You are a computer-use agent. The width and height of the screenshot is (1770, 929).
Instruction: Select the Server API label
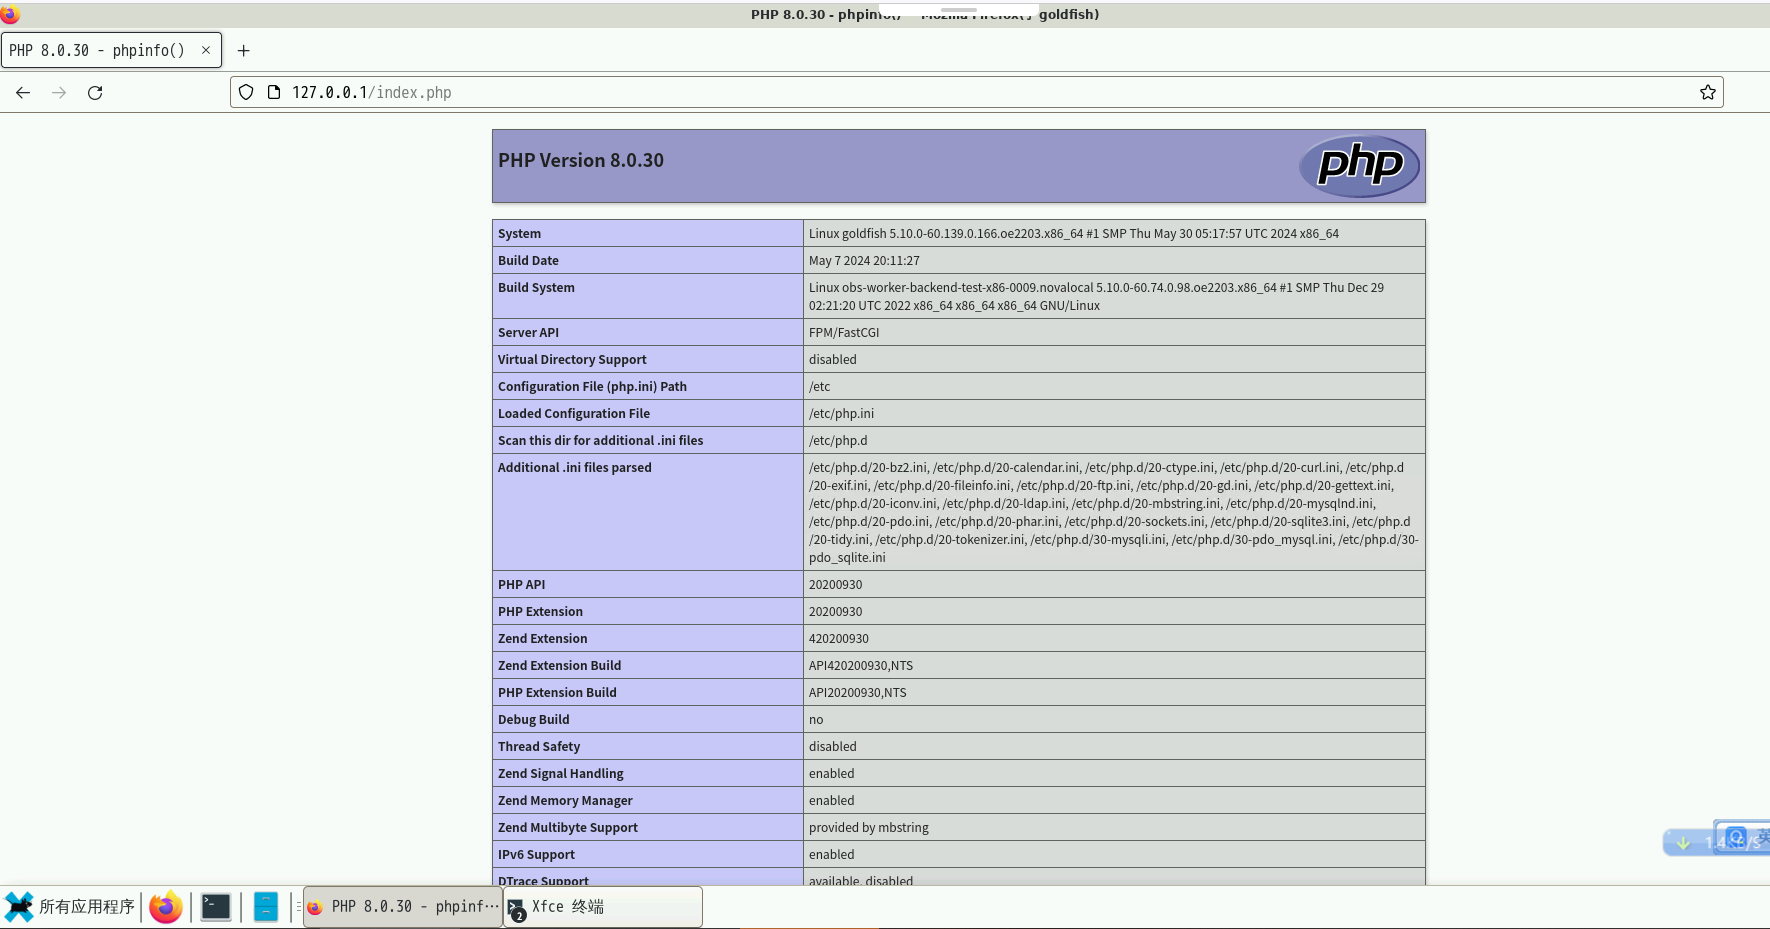528,333
